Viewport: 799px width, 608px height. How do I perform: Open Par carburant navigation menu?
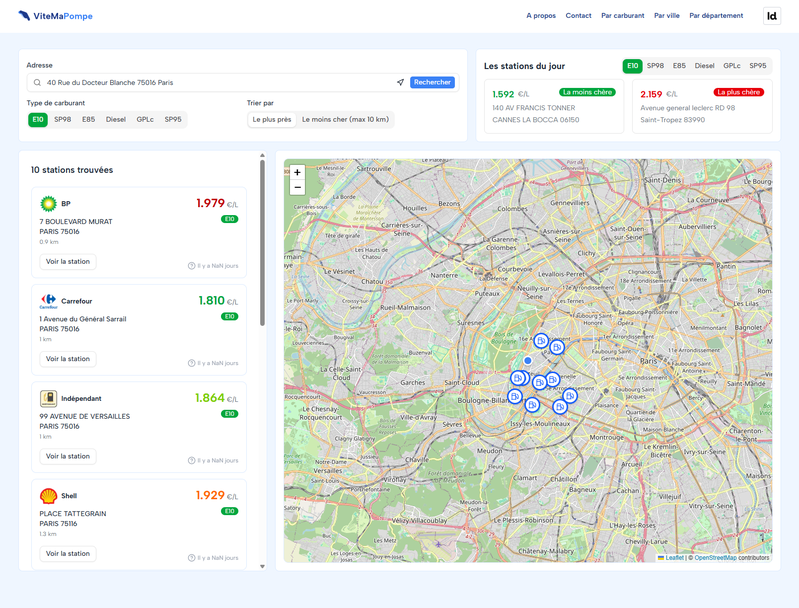click(x=622, y=16)
